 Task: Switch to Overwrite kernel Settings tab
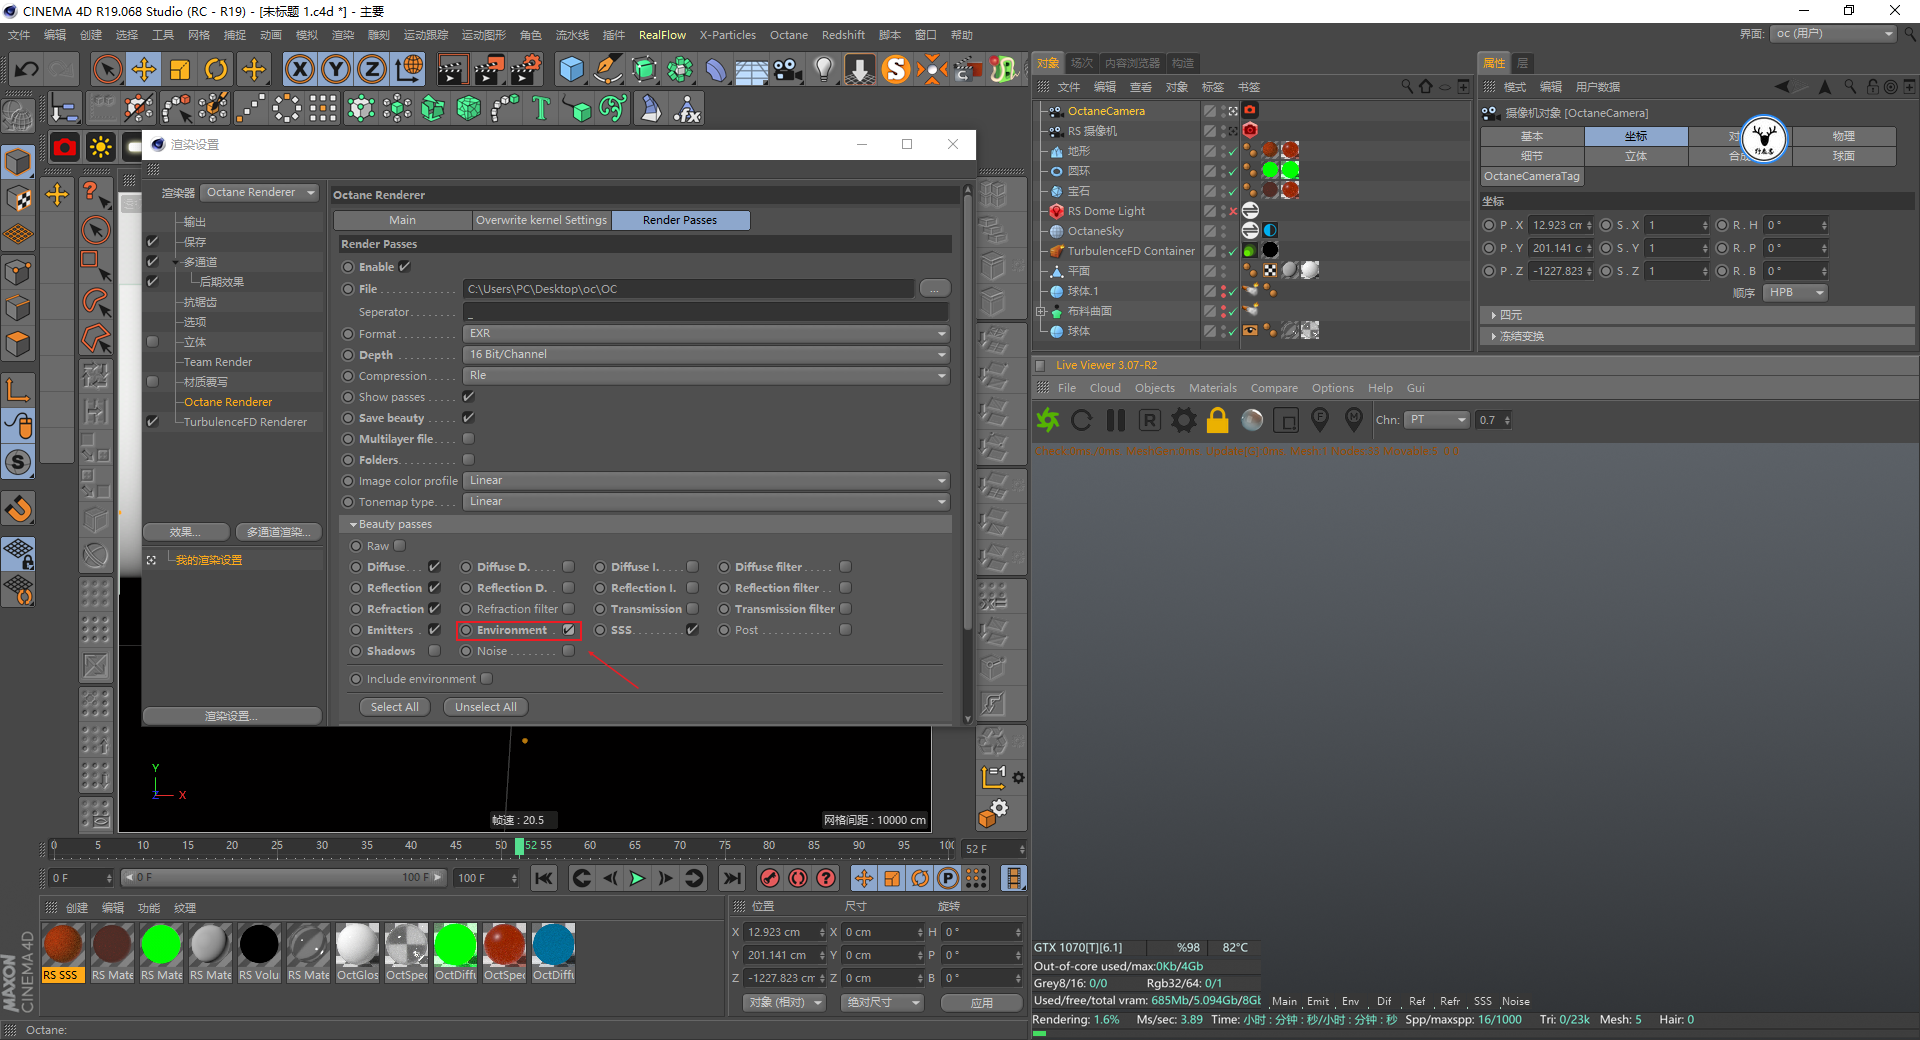coord(541,220)
